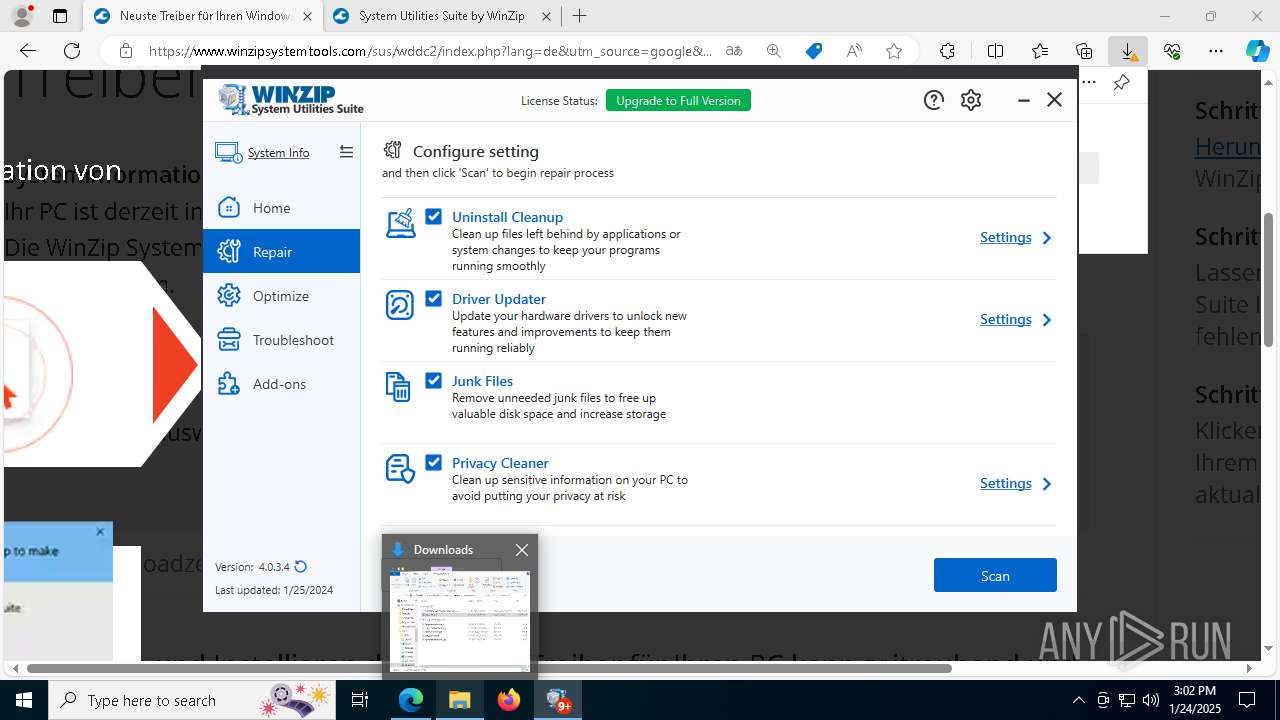Viewport: 1280px width, 720px height.
Task: Open Edge Copilot sidebar icon
Action: click(x=1257, y=51)
